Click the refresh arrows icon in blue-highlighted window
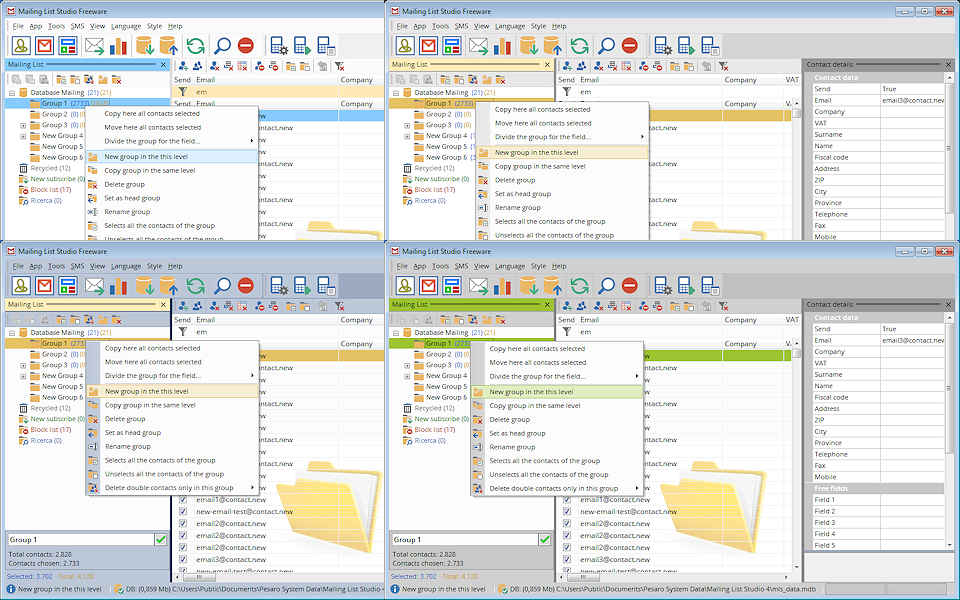 coord(195,46)
